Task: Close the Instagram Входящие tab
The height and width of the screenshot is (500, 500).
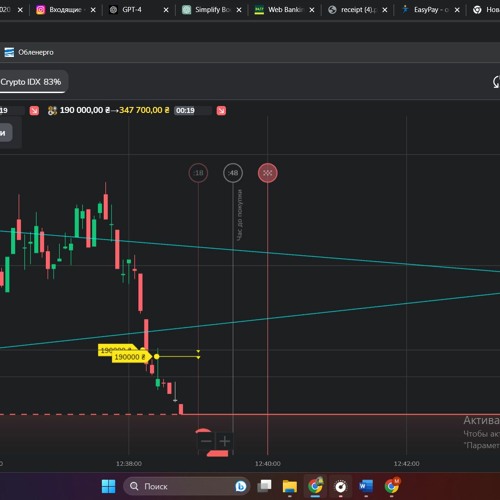Action: tap(93, 10)
